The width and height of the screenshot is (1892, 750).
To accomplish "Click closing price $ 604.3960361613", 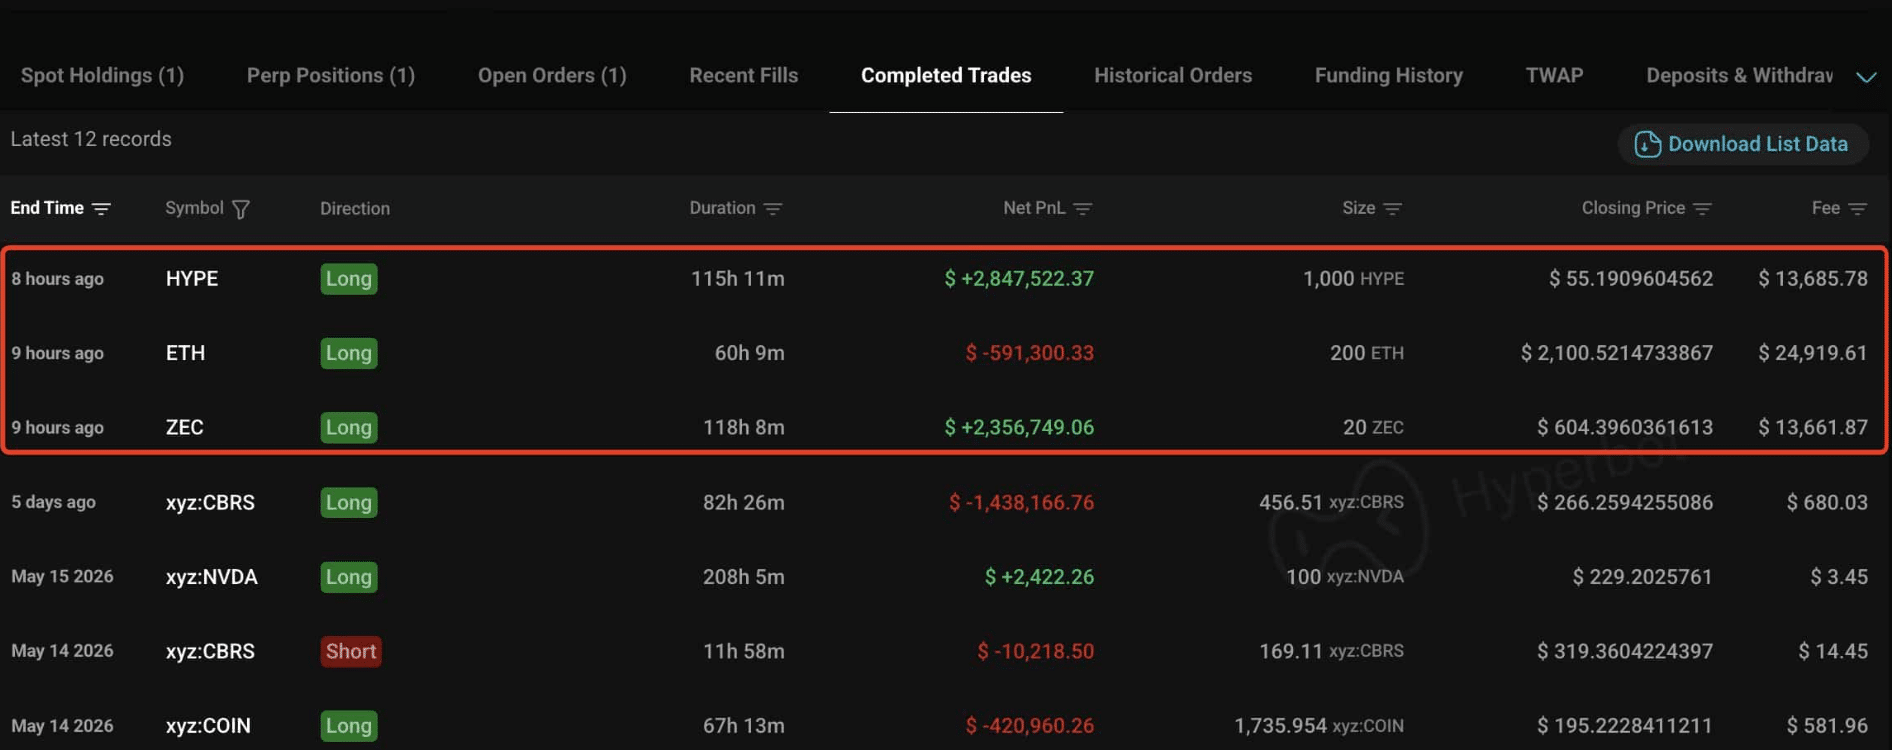I will point(1625,427).
